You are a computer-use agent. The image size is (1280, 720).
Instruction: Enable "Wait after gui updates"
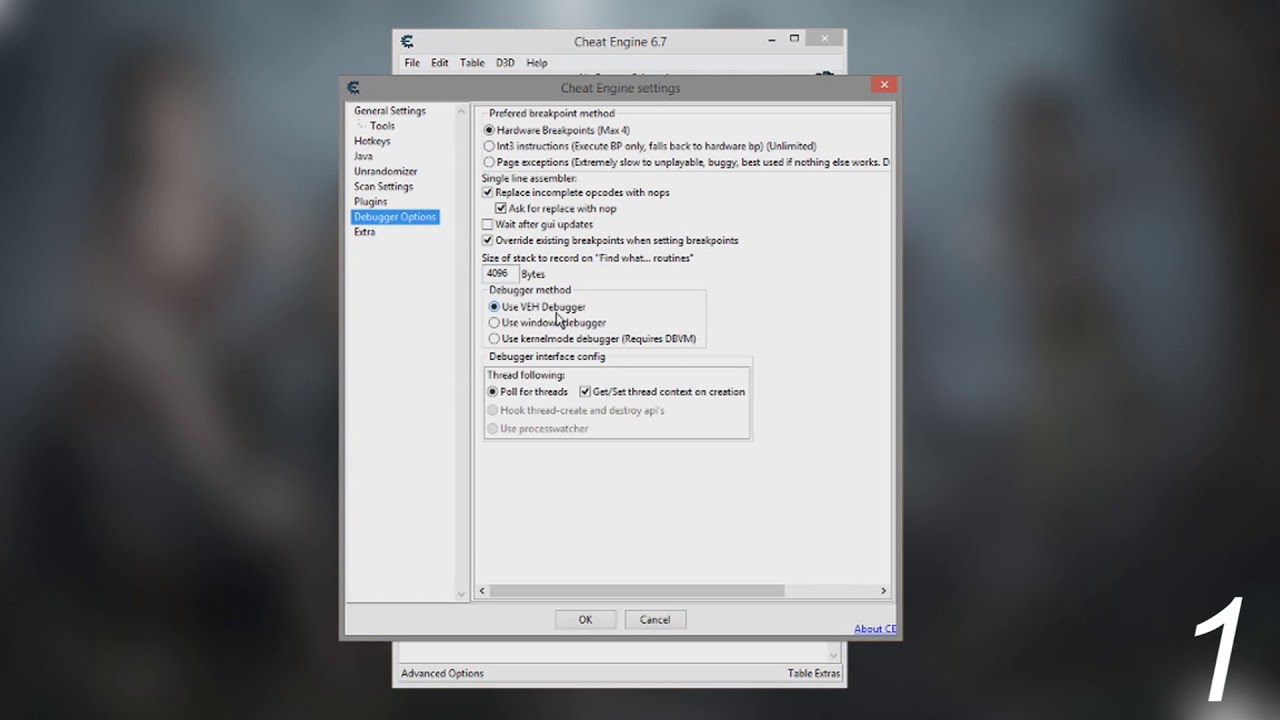pos(488,224)
